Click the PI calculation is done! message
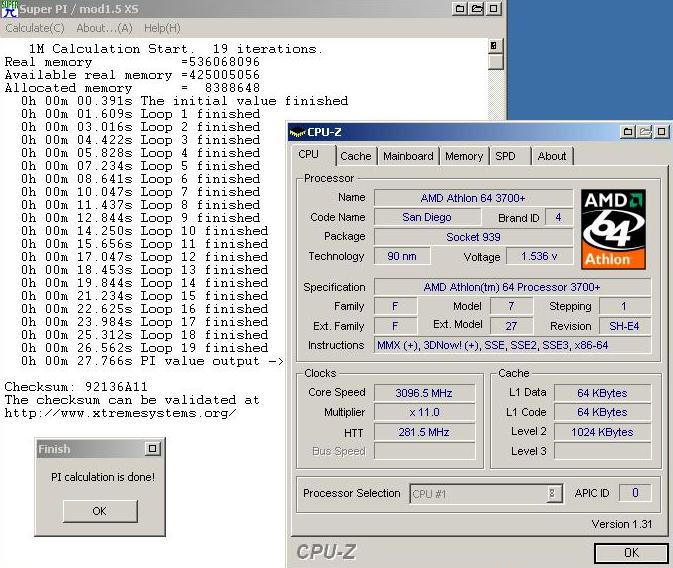 [x=103, y=477]
